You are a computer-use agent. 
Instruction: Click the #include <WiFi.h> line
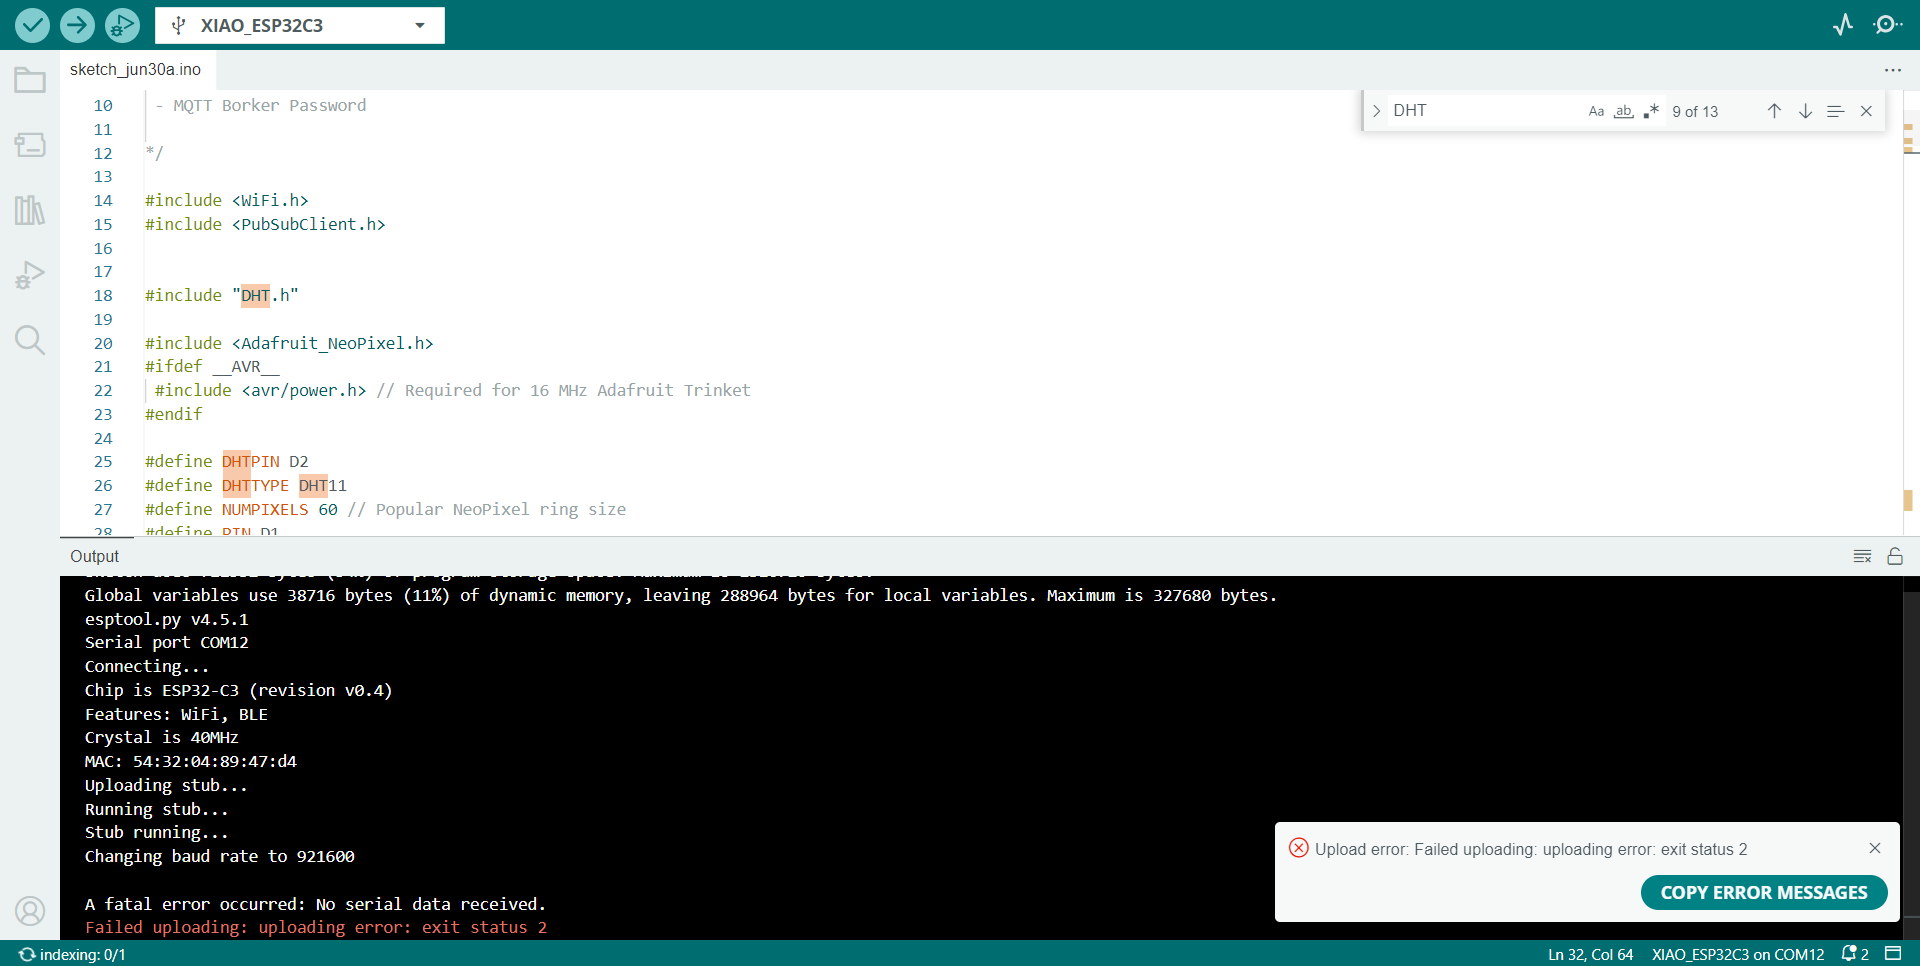(x=227, y=201)
